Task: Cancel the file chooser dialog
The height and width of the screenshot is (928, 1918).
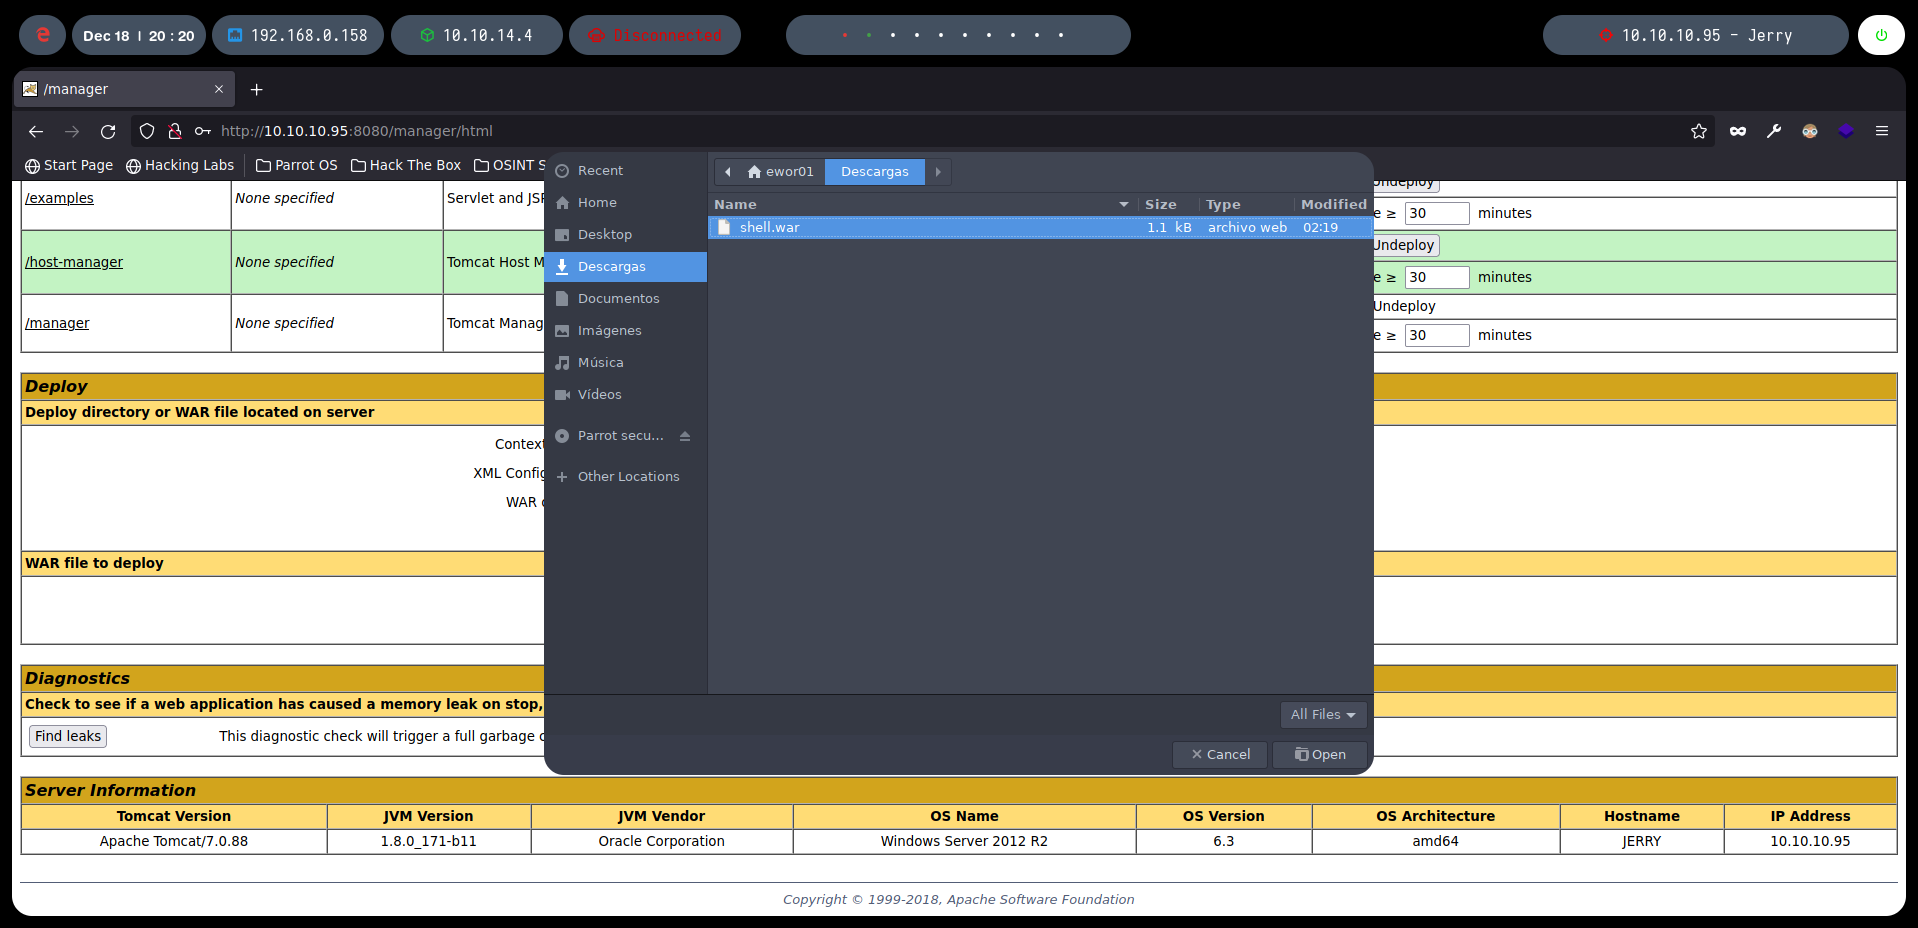Action: pyautogui.click(x=1220, y=755)
